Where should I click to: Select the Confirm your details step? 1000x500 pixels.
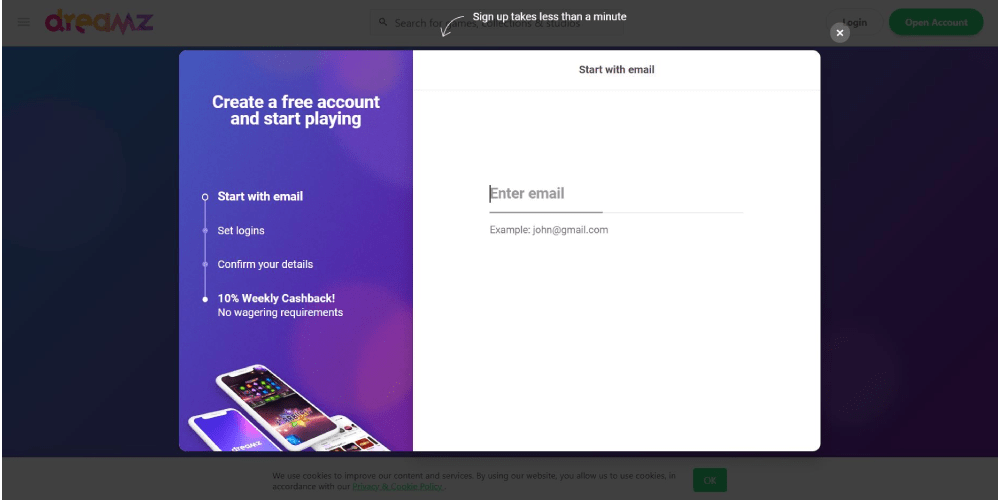coord(265,265)
